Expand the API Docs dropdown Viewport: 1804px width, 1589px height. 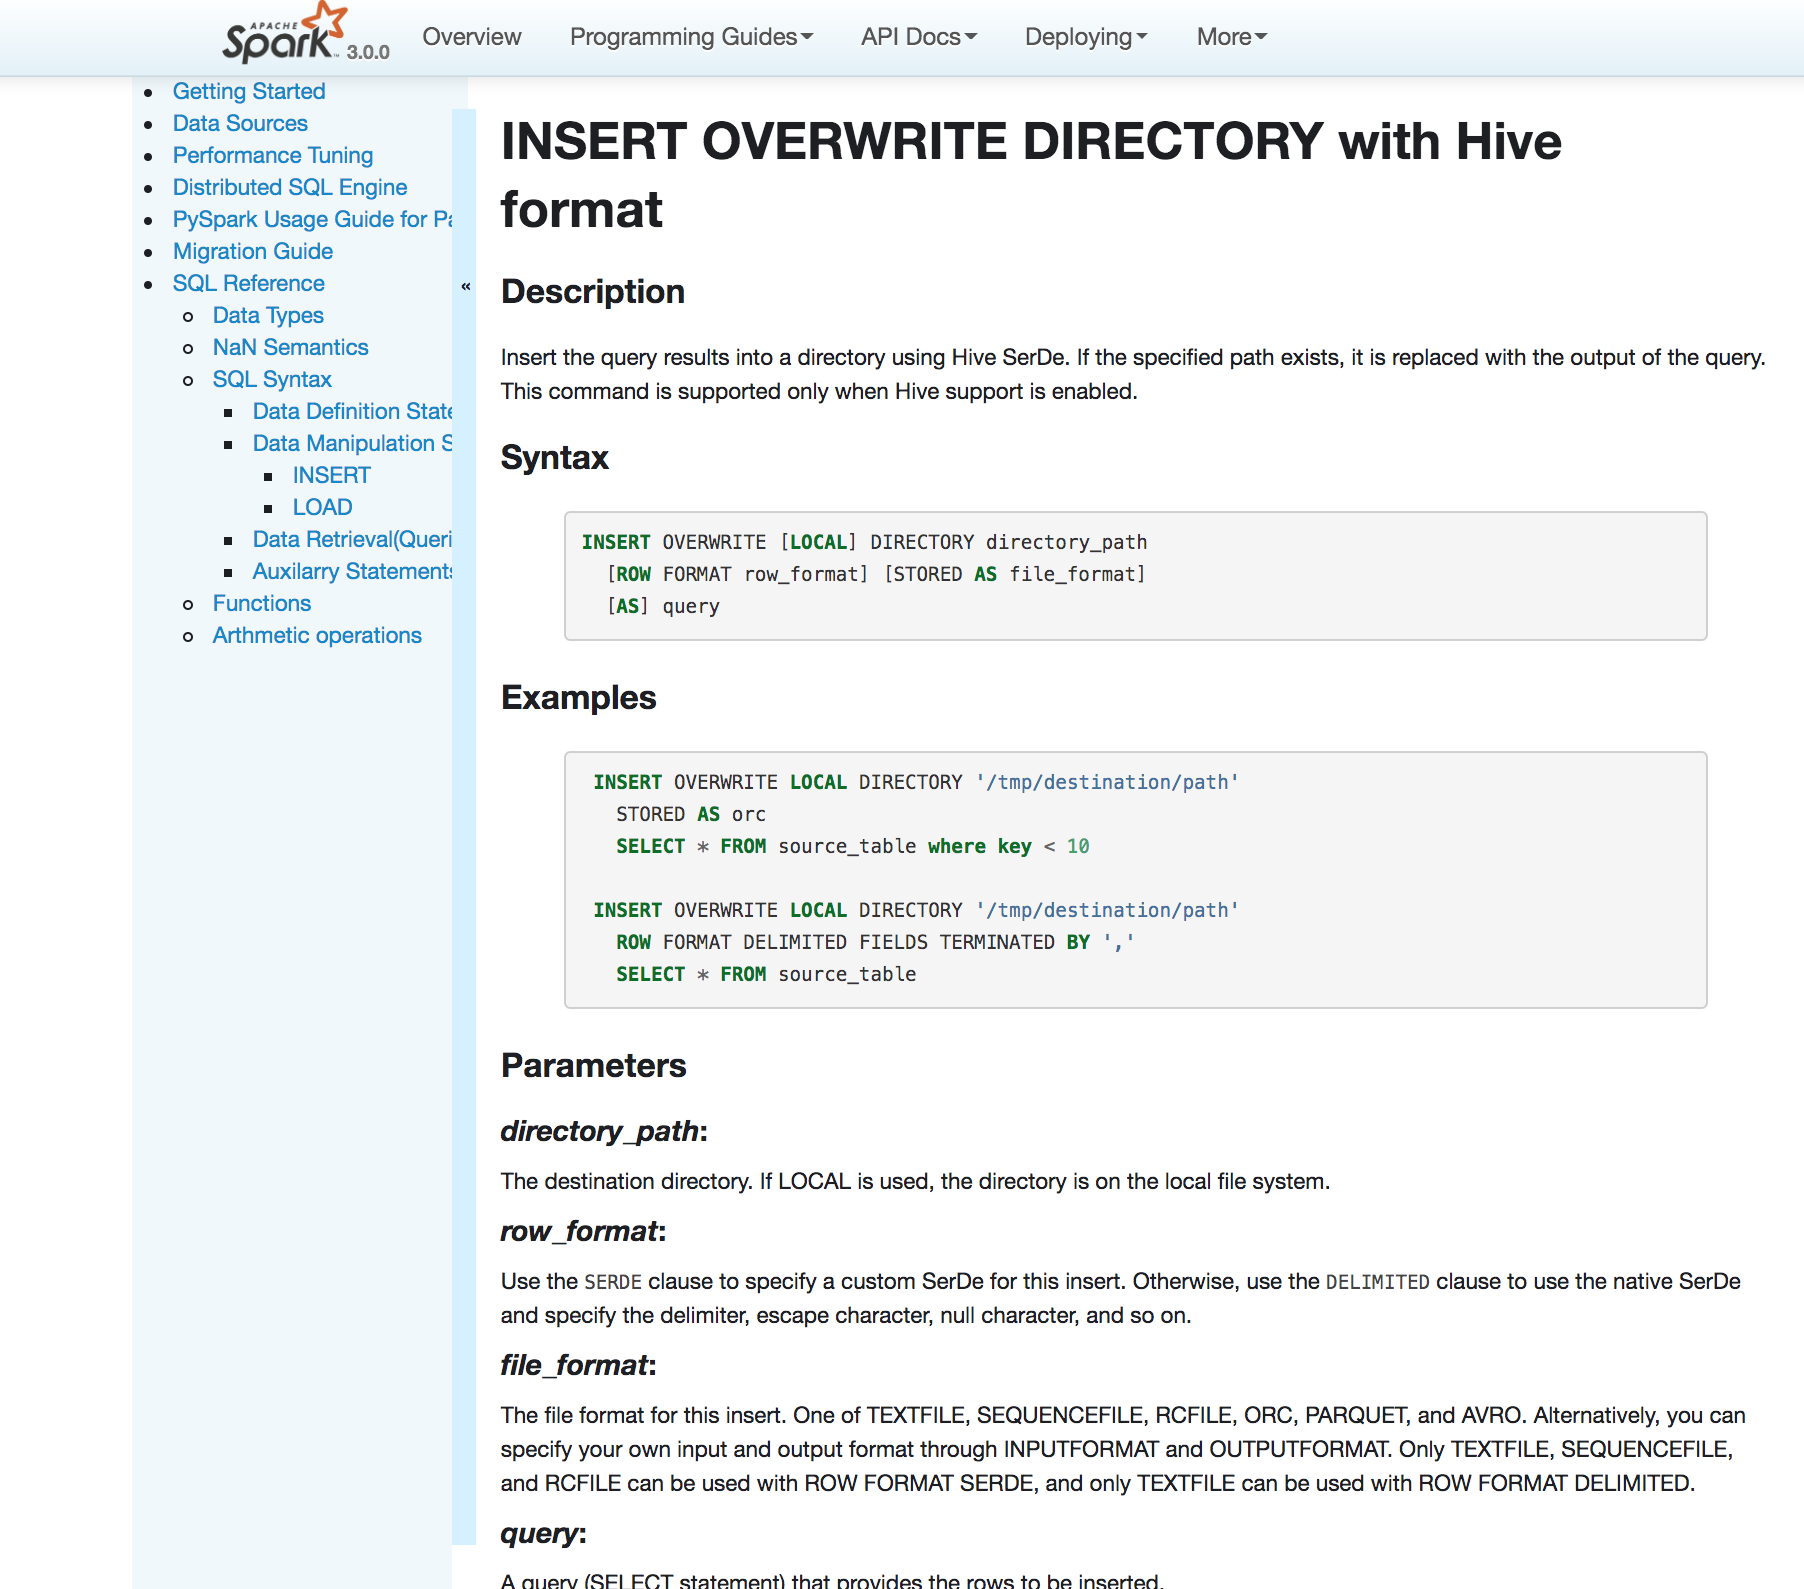coord(919,37)
